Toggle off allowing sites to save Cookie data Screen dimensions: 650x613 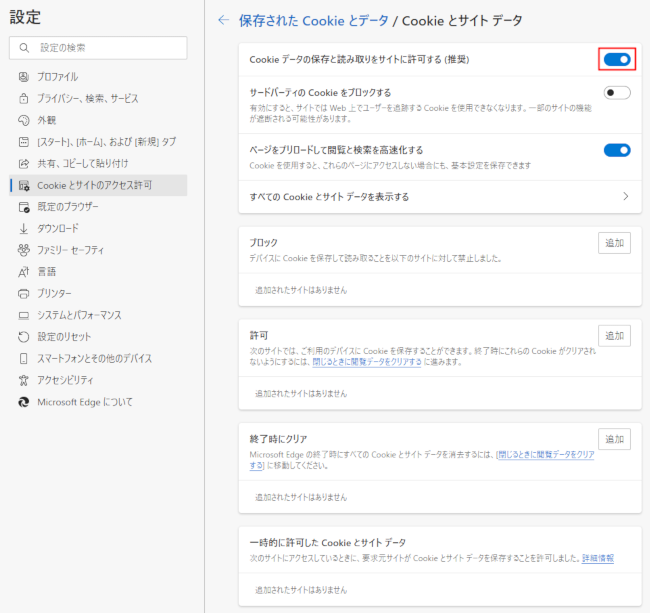point(617,60)
